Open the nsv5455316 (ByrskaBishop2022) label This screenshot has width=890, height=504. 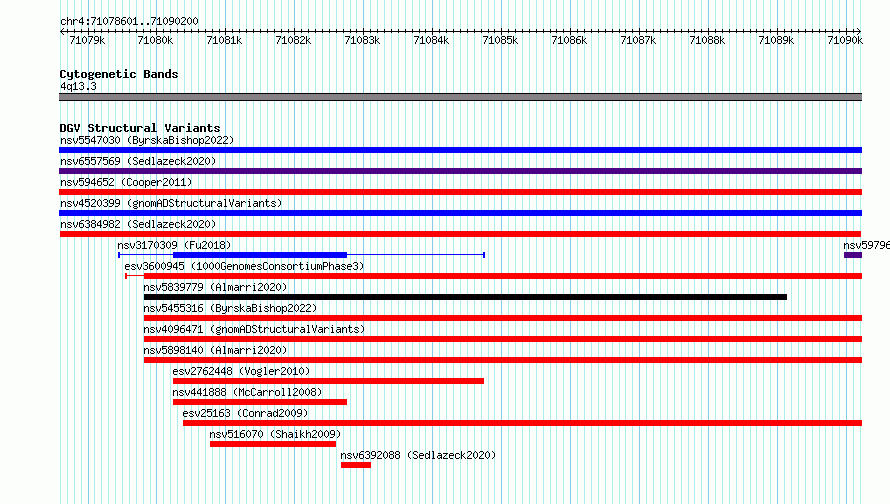pyautogui.click(x=230, y=308)
